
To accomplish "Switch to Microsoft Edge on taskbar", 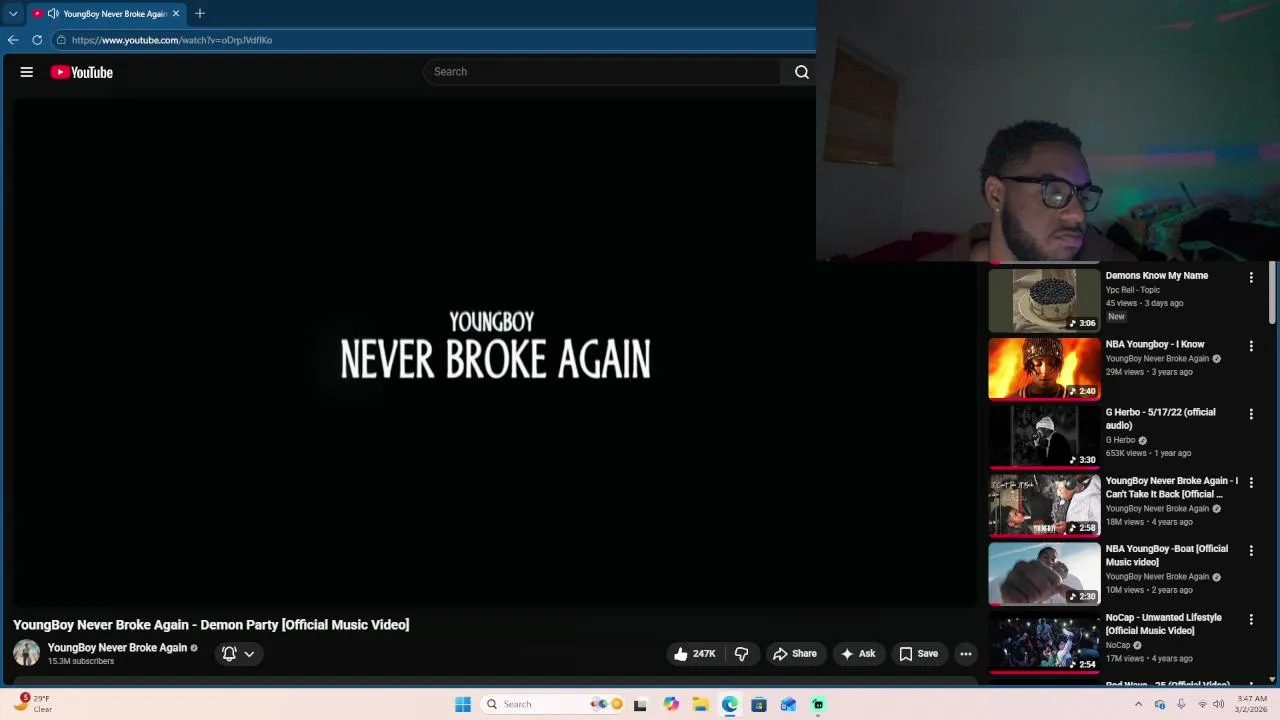I will pos(730,704).
